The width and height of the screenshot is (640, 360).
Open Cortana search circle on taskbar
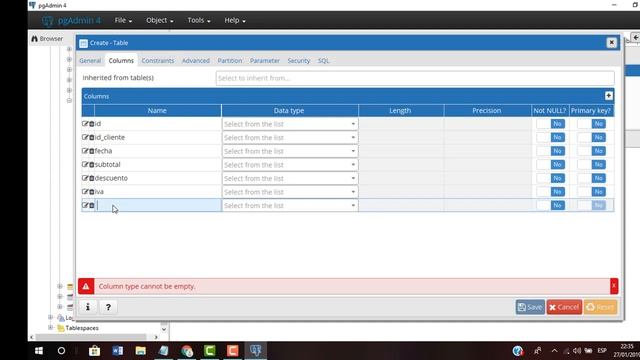[61, 351]
